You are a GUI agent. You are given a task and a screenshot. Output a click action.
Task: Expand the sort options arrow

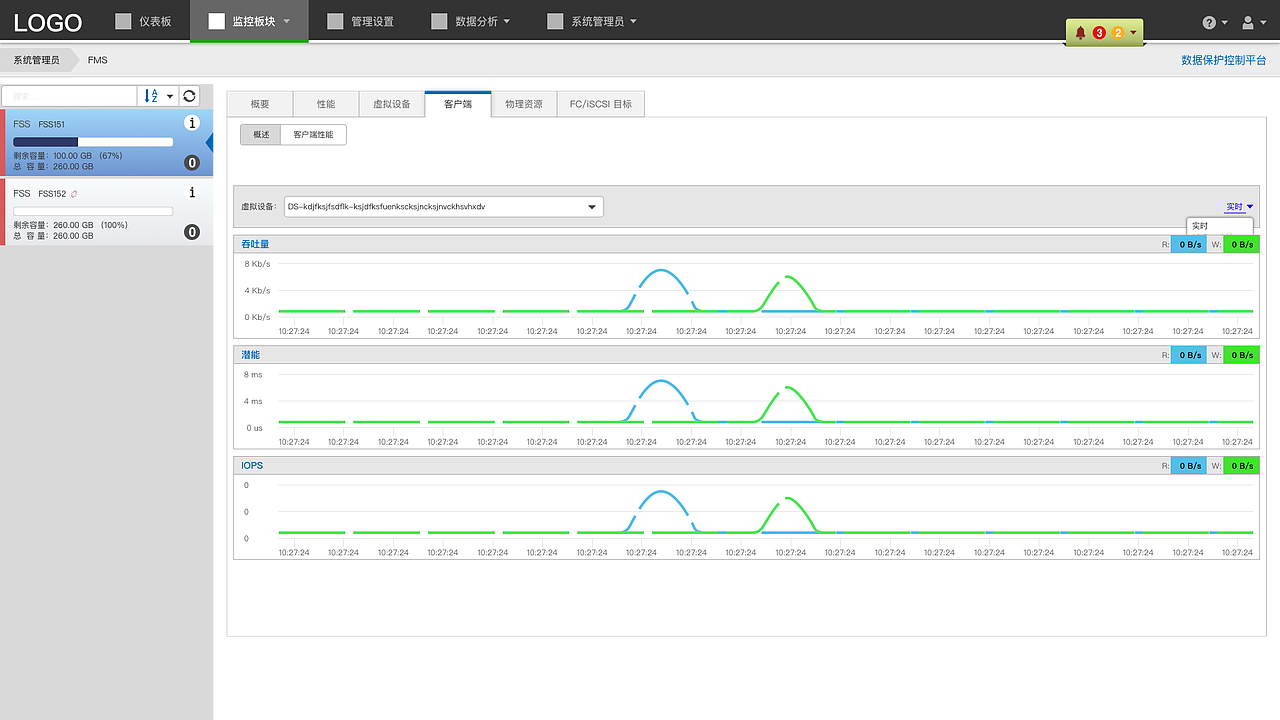(169, 96)
